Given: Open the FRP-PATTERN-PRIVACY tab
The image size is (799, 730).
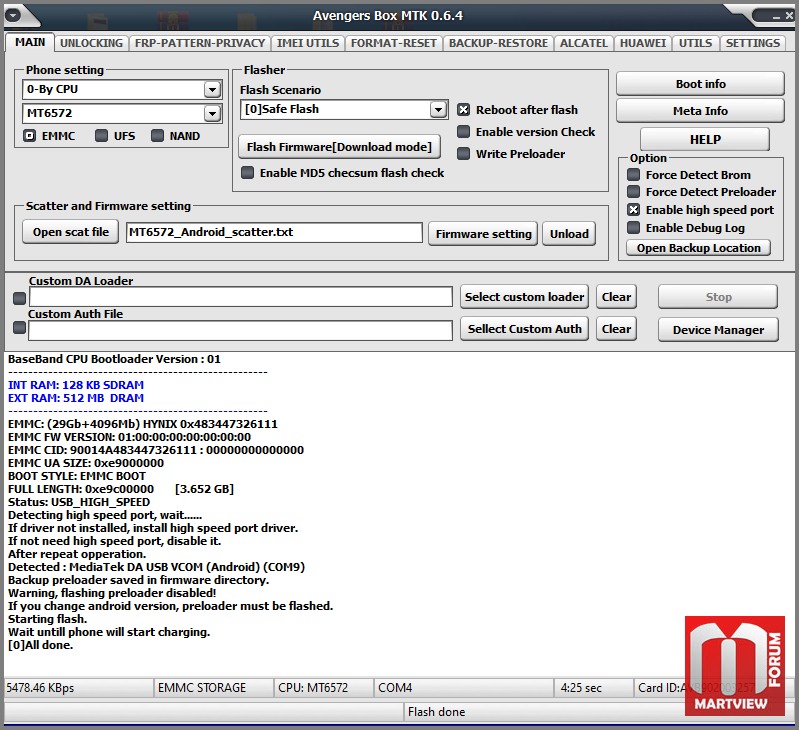Looking at the screenshot, I should coord(200,43).
